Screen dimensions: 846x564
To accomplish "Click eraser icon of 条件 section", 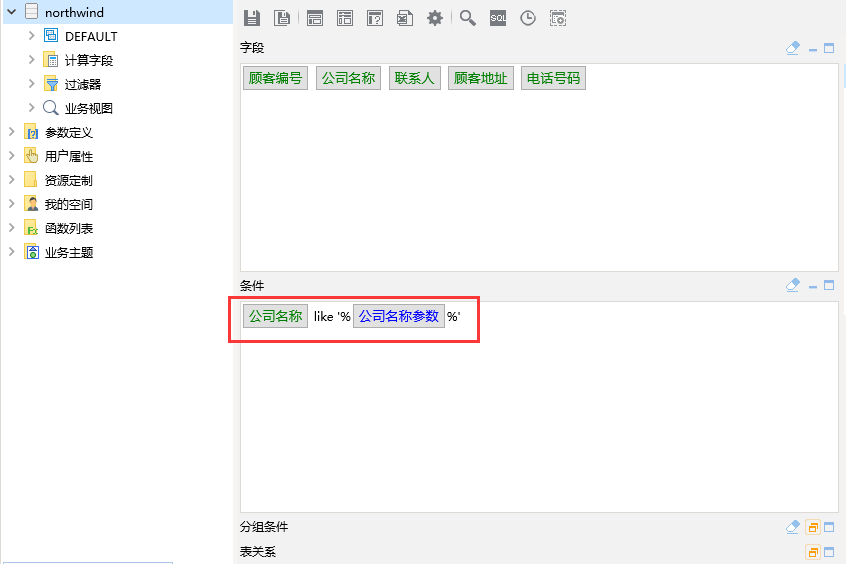I will point(793,285).
